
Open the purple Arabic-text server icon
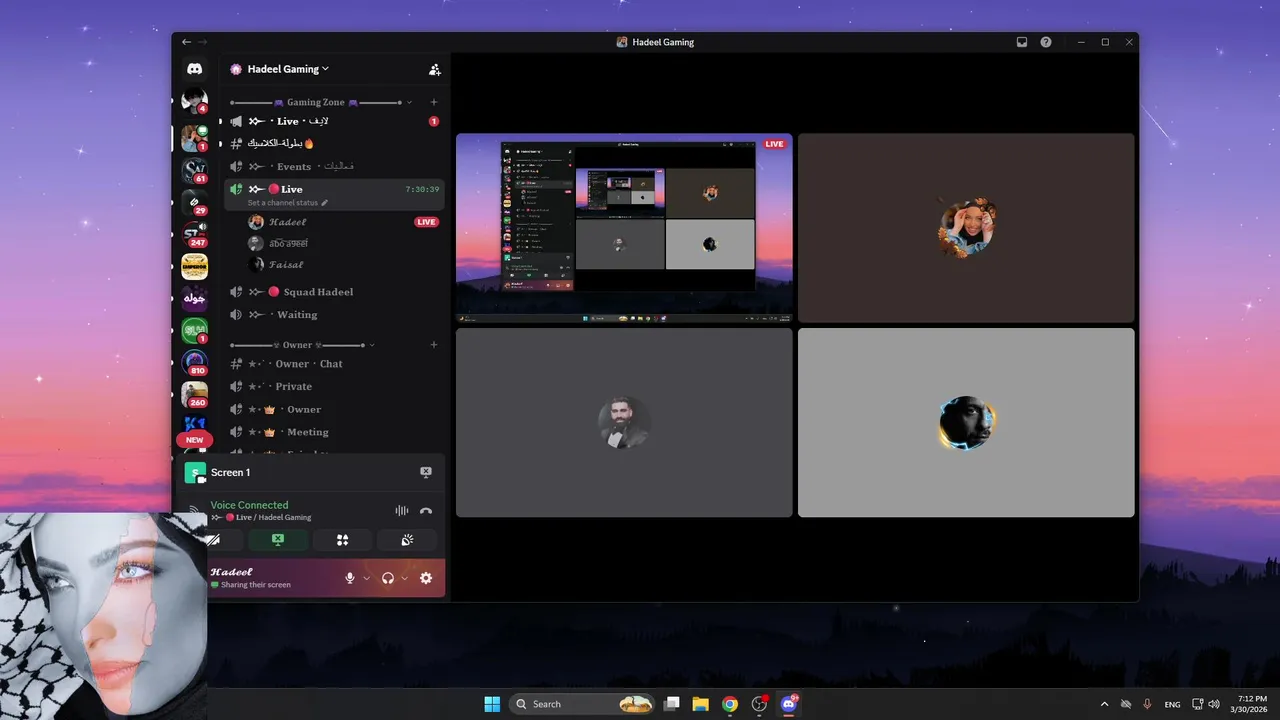pos(194,298)
